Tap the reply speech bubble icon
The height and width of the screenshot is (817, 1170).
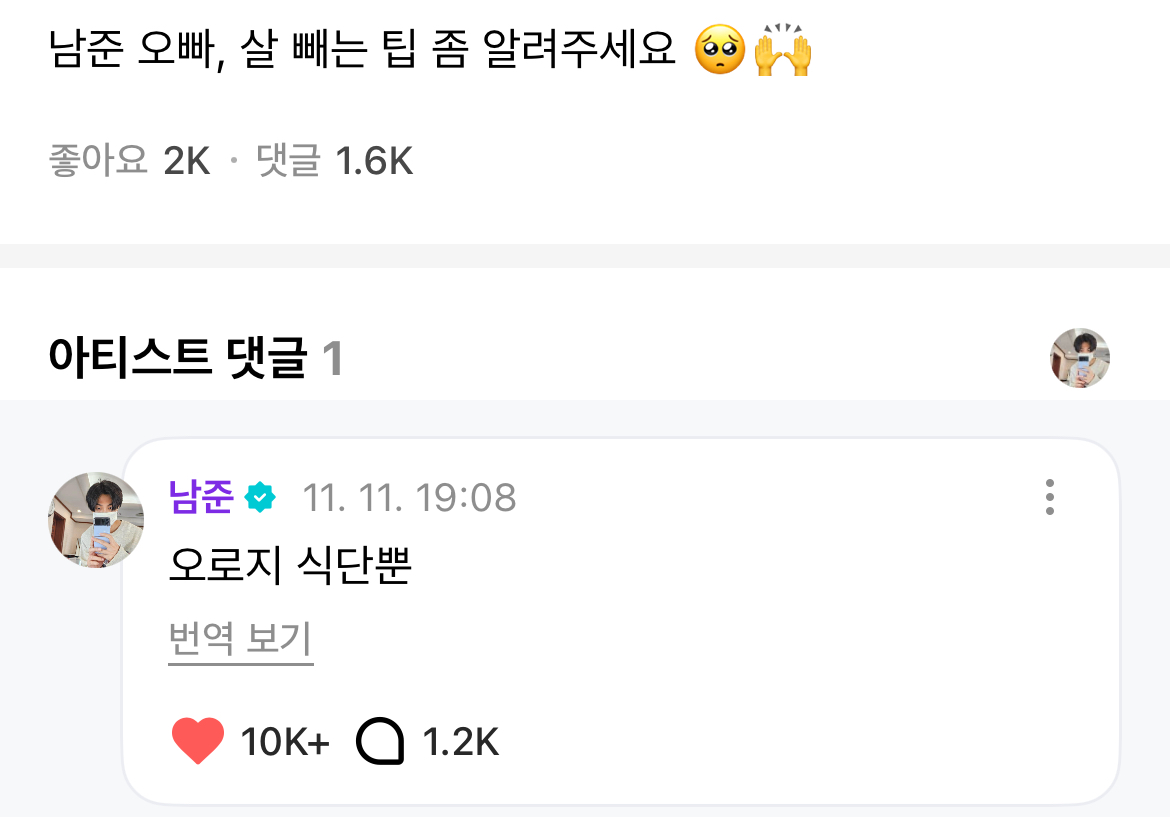click(x=380, y=743)
